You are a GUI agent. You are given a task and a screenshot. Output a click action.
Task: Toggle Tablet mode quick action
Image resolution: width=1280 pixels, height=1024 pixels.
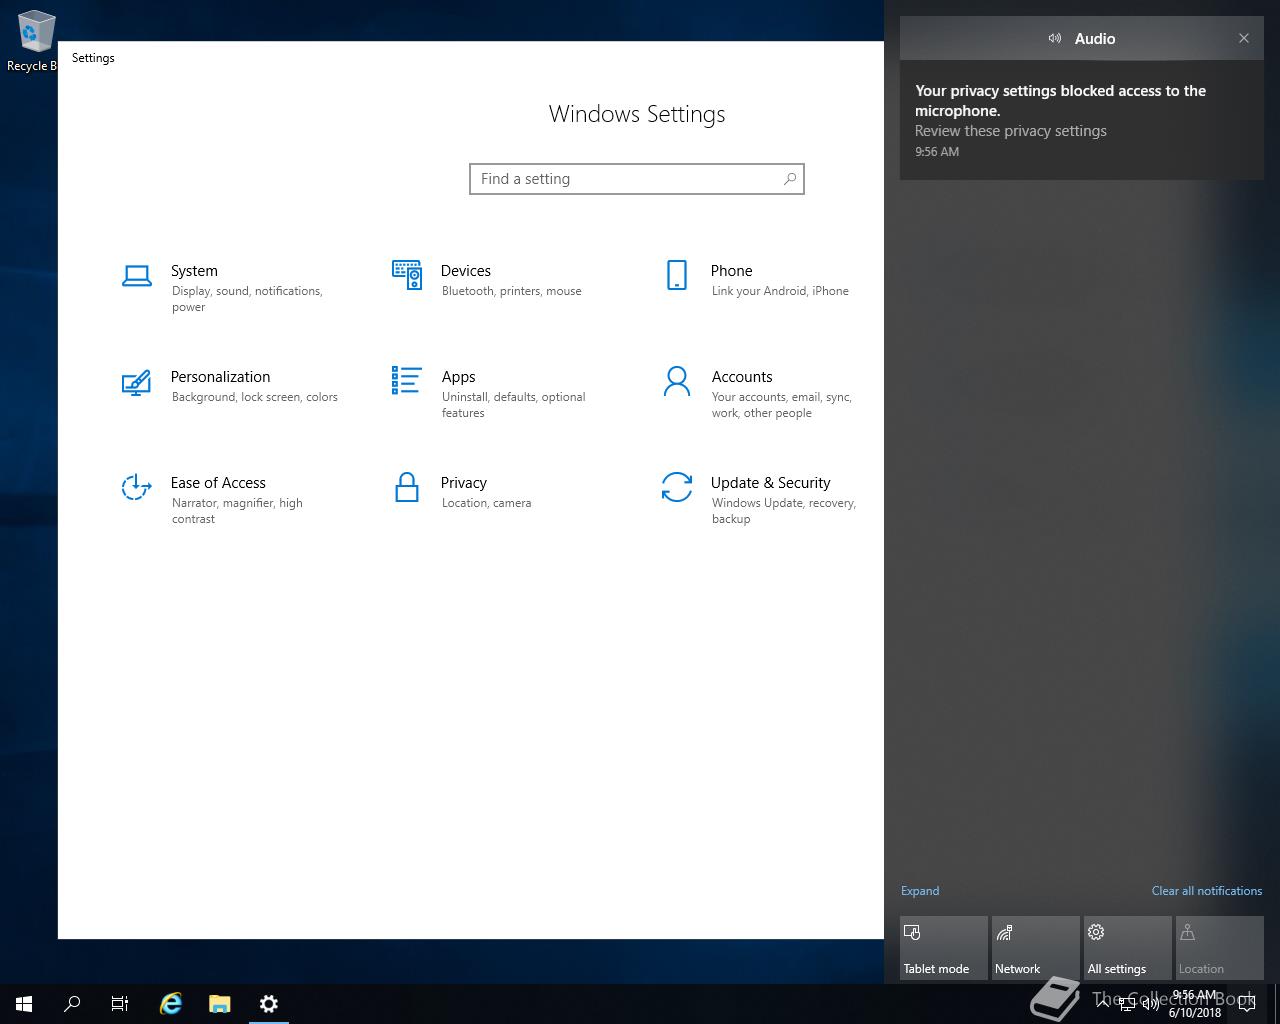944,948
